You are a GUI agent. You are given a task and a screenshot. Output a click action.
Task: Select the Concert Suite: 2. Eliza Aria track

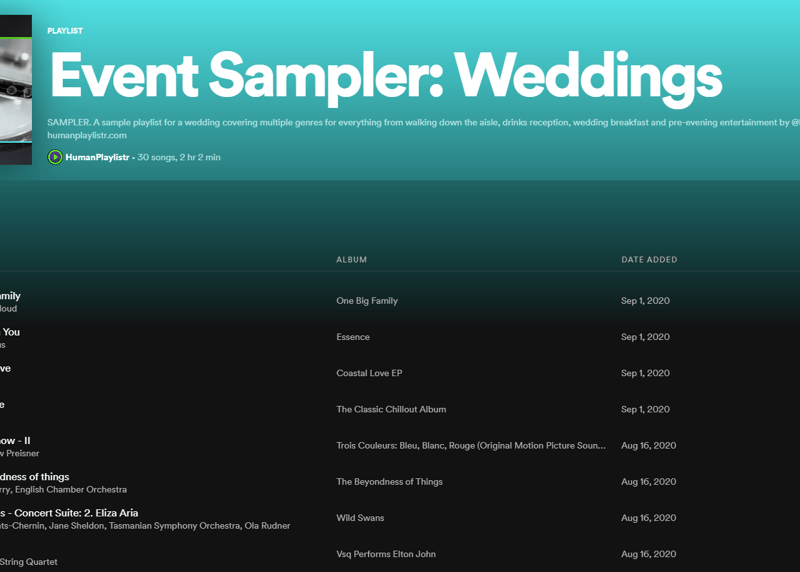(69, 513)
